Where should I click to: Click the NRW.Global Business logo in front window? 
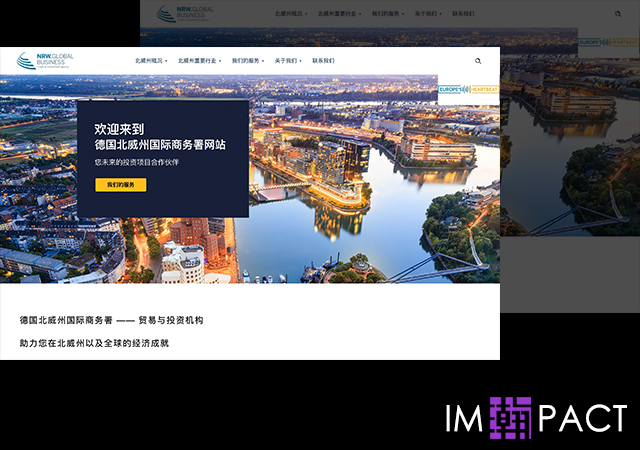45,60
